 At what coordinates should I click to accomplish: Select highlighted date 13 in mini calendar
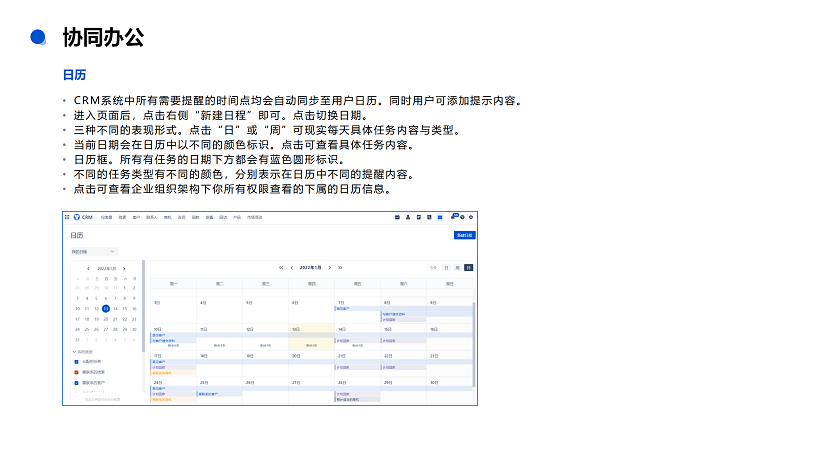pyautogui.click(x=106, y=309)
